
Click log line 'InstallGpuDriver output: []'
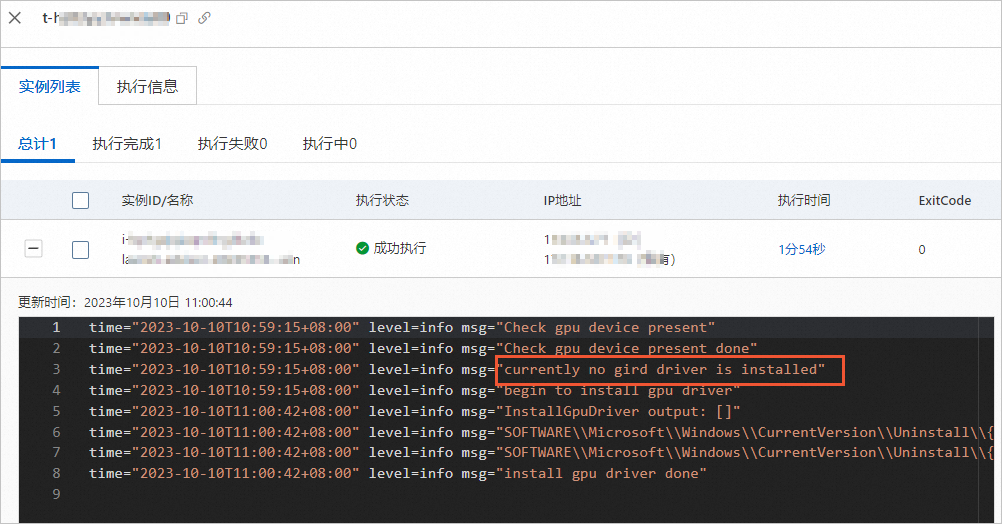(414, 412)
